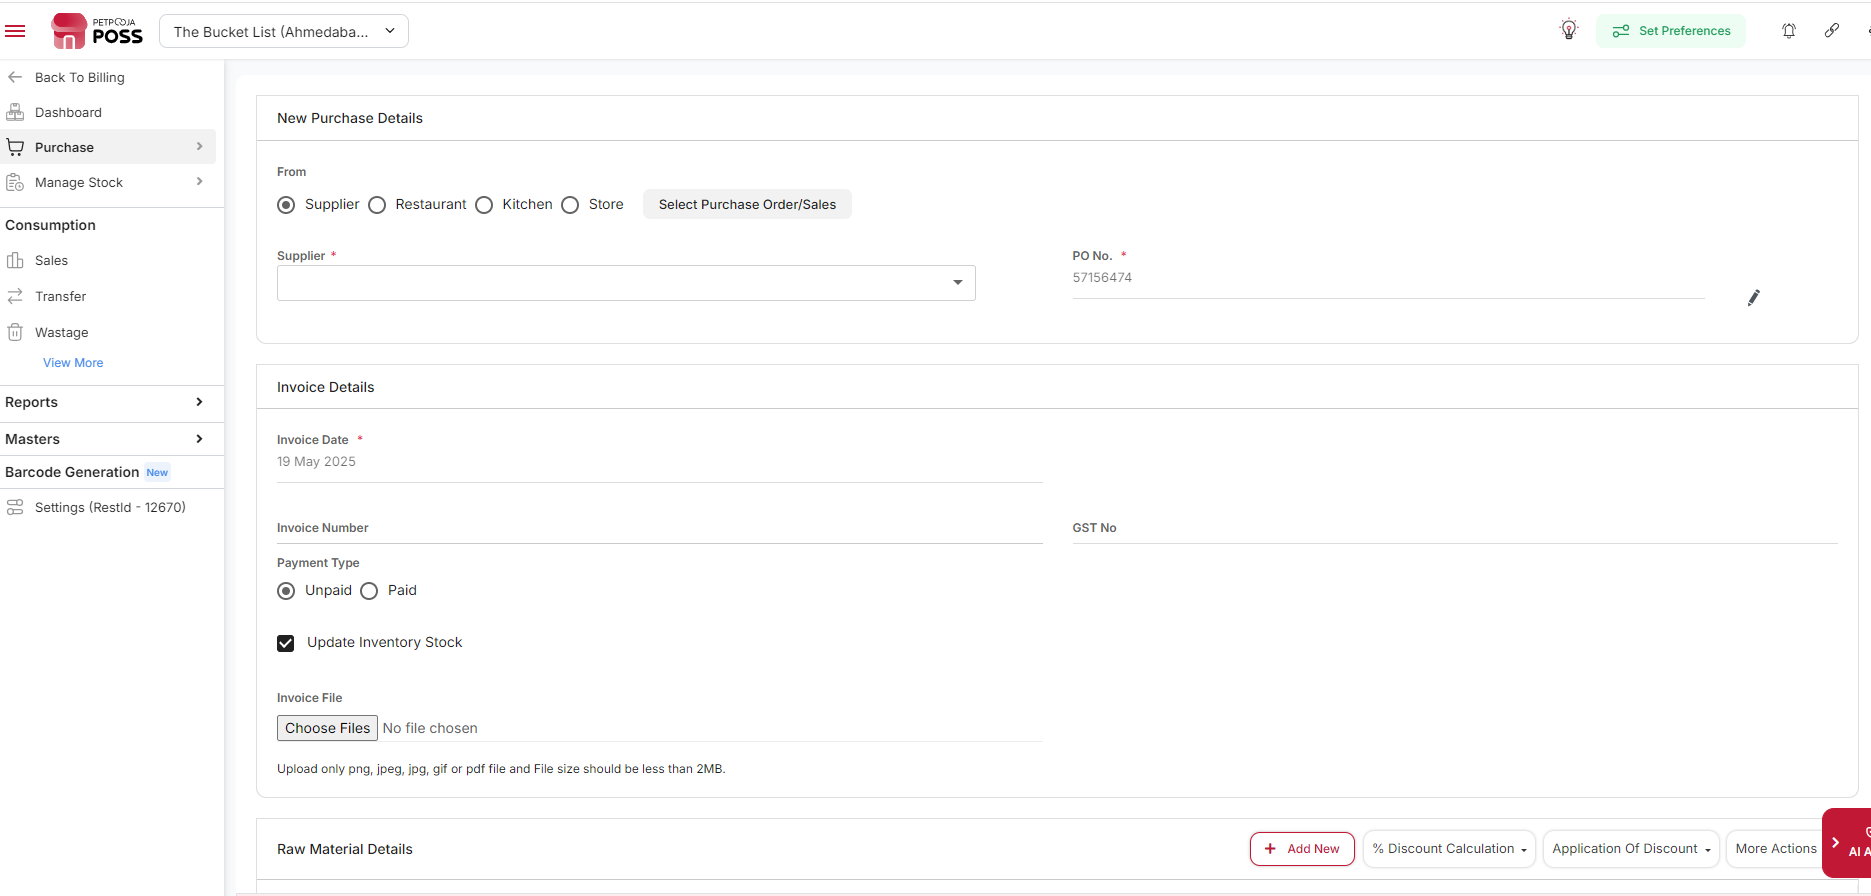Open Sales in Consumption section
The image size is (1871, 896).
[51, 260]
